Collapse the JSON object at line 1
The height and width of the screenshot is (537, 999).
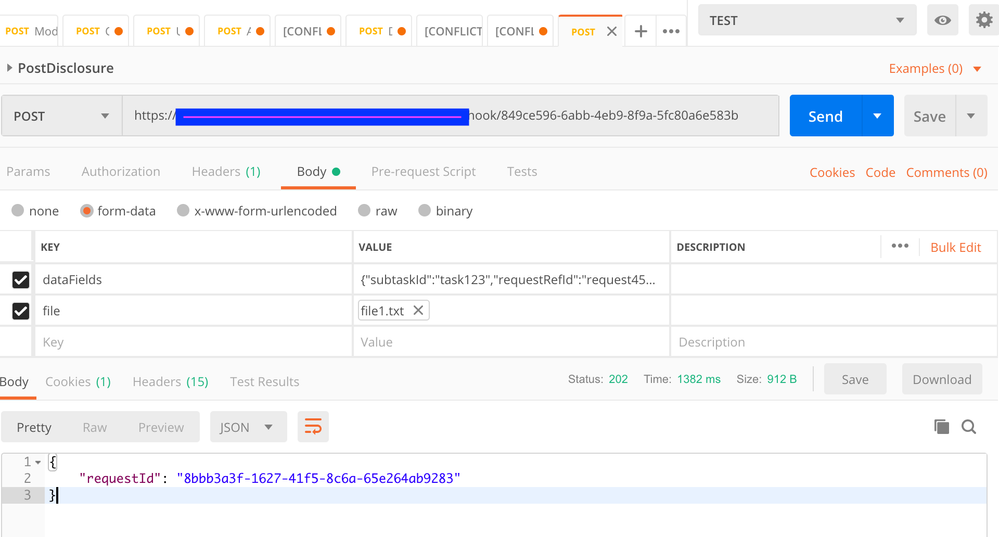(38, 462)
